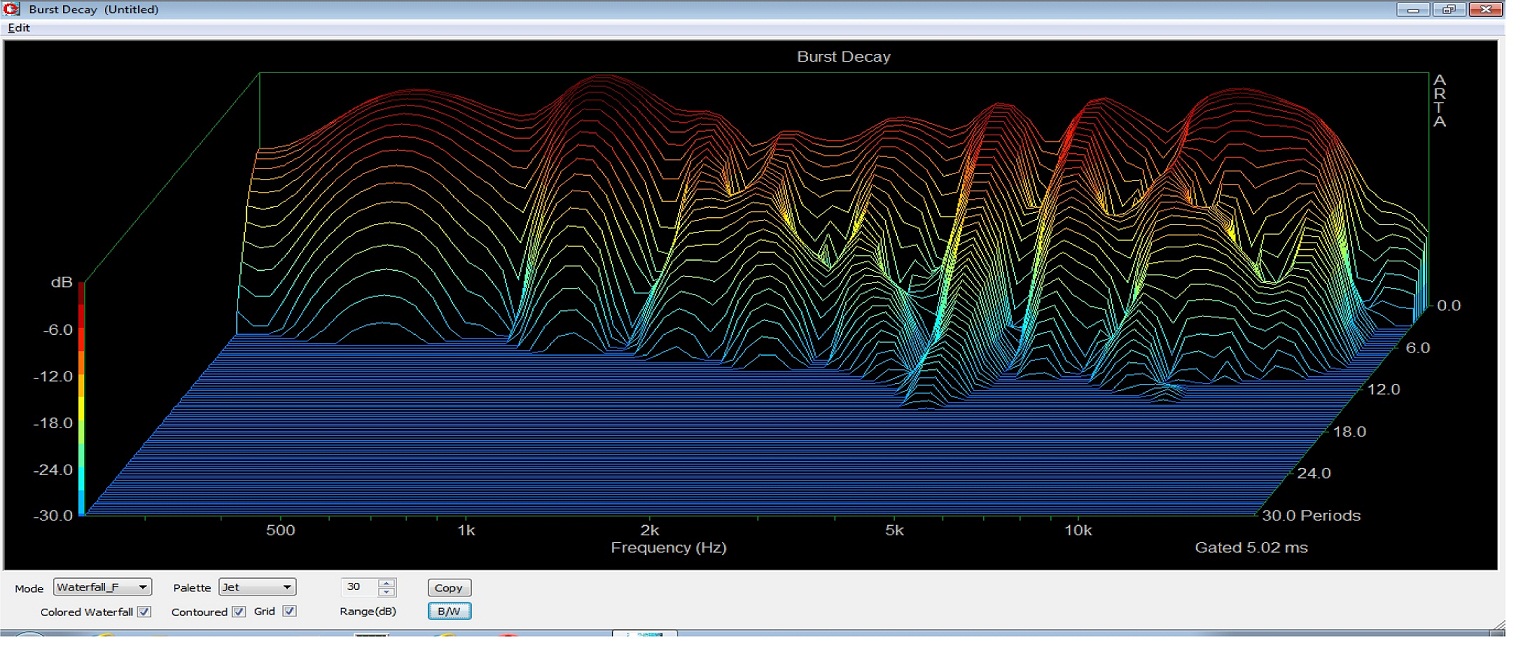1523x653 pixels.
Task: Close the Burst Decay window
Action: pos(1487,9)
